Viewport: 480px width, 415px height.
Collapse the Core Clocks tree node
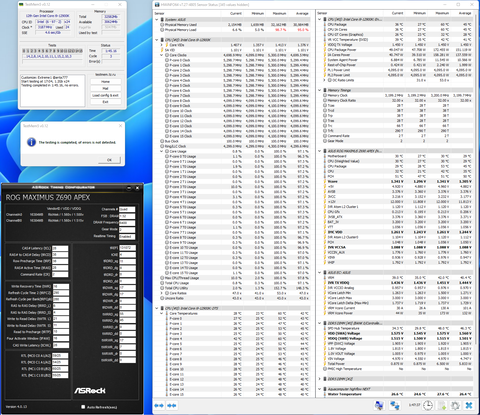coord(162,55)
